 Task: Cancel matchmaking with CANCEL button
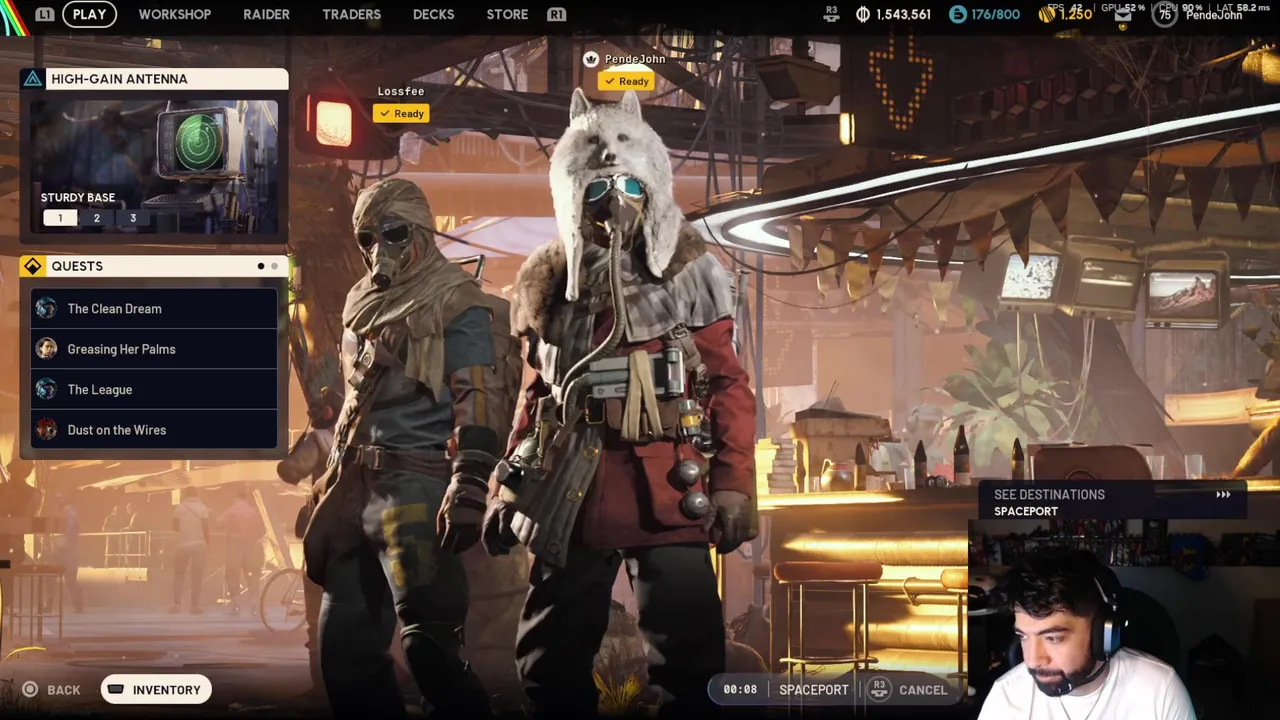click(x=922, y=690)
